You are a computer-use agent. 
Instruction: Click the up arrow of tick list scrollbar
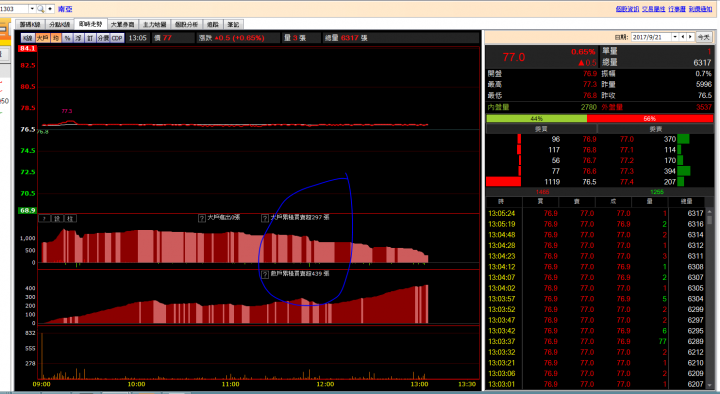tap(709, 212)
